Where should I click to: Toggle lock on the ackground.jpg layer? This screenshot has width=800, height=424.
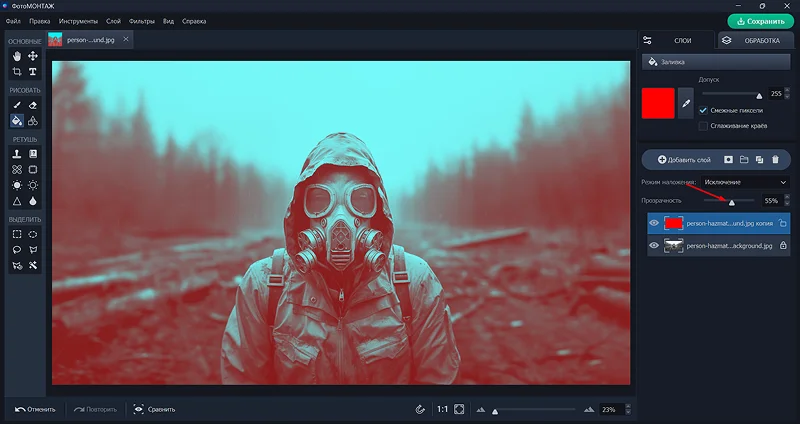click(x=783, y=245)
